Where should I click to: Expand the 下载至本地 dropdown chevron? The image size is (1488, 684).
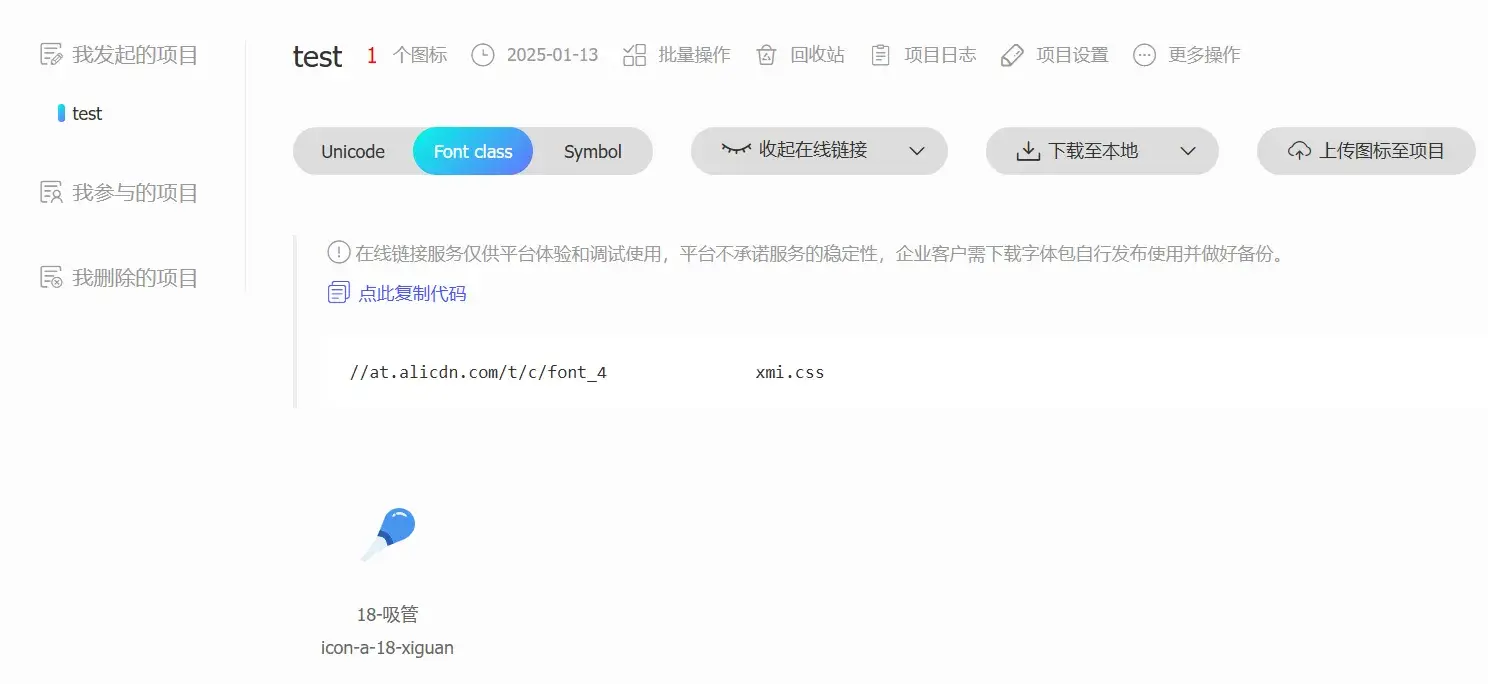click(1188, 151)
